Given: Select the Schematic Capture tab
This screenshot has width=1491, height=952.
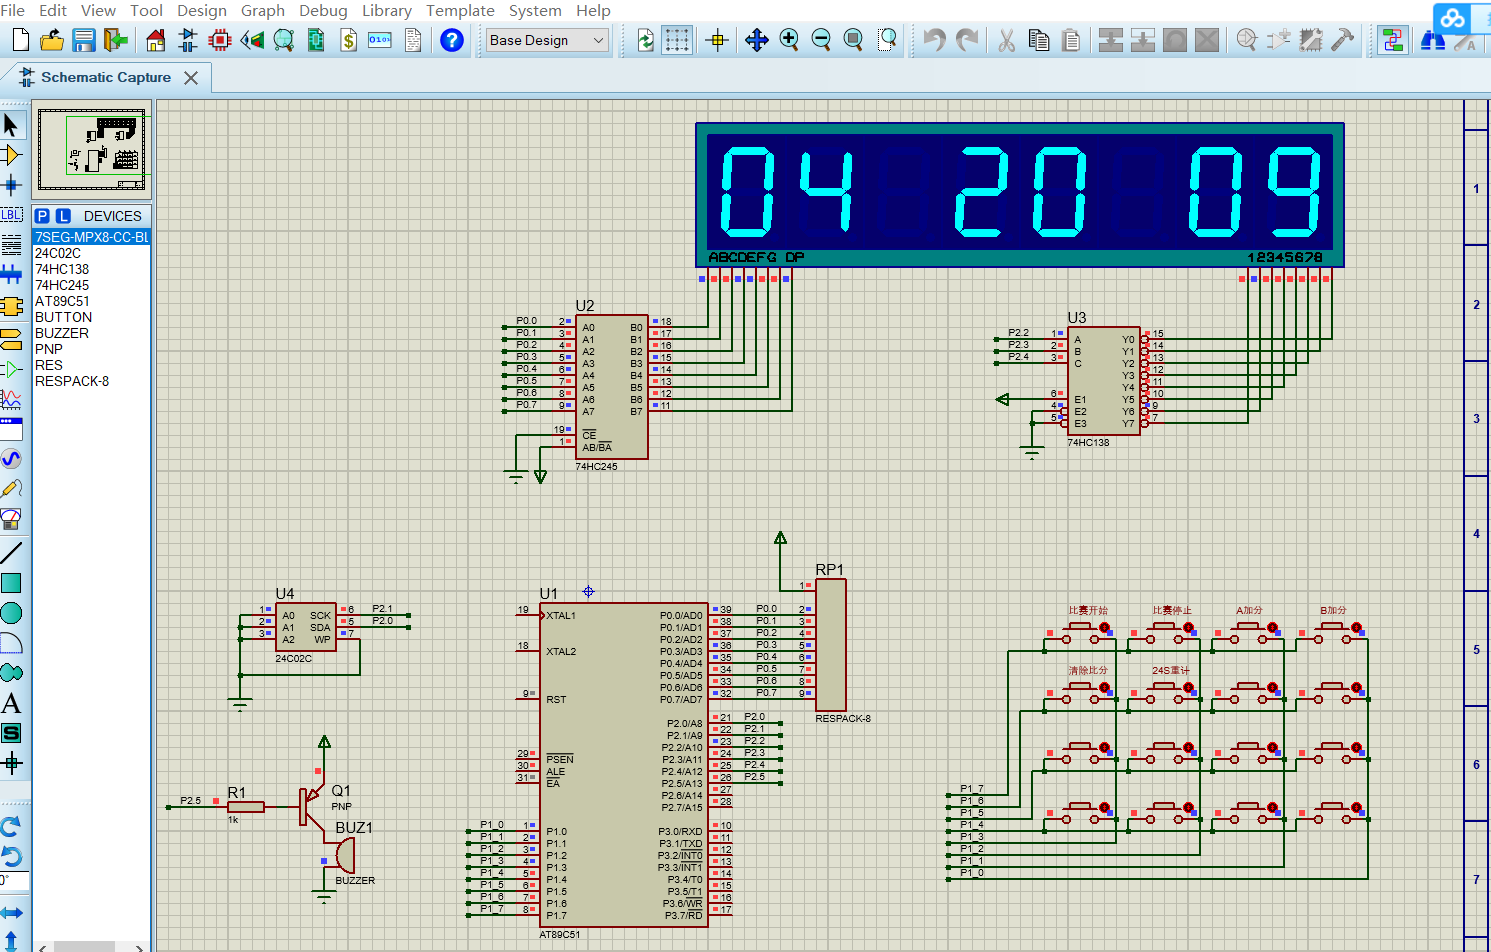Looking at the screenshot, I should pos(106,77).
